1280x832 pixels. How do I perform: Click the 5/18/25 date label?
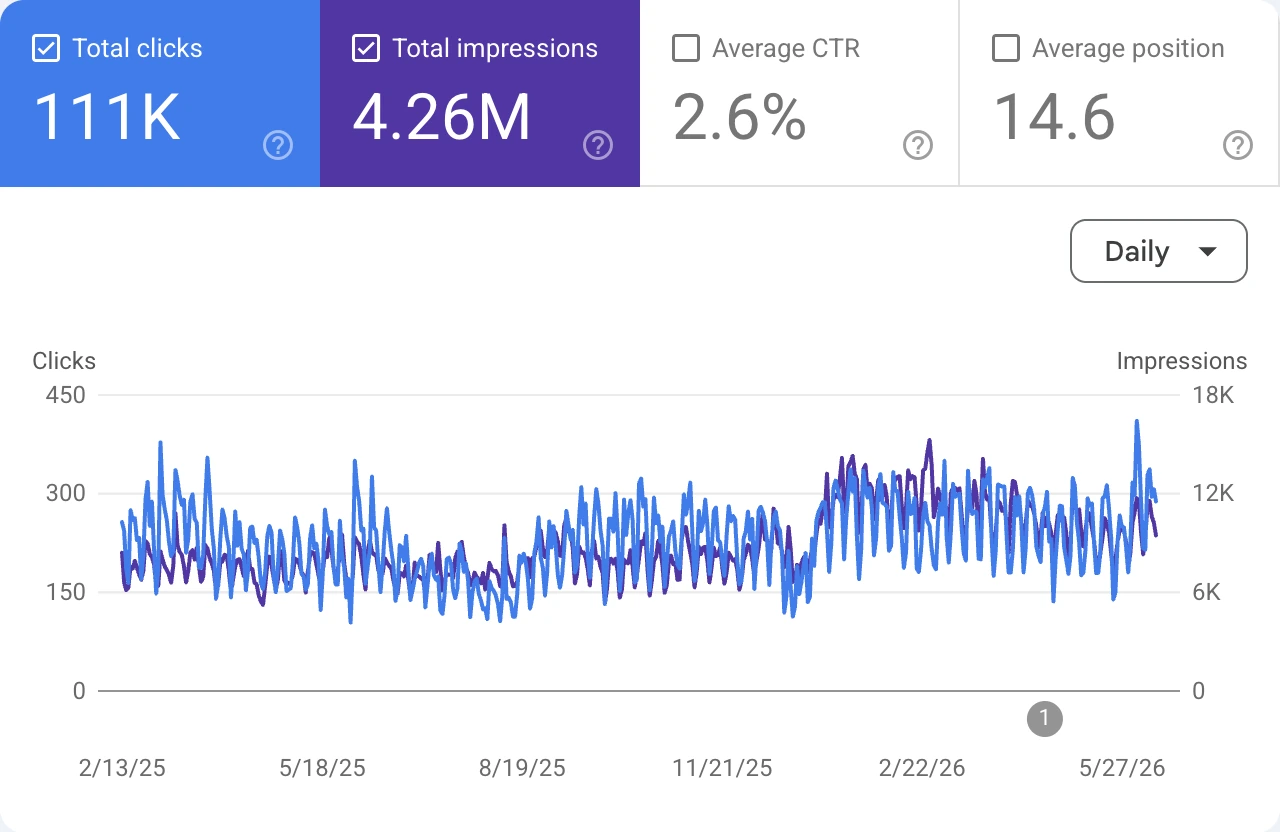(322, 768)
